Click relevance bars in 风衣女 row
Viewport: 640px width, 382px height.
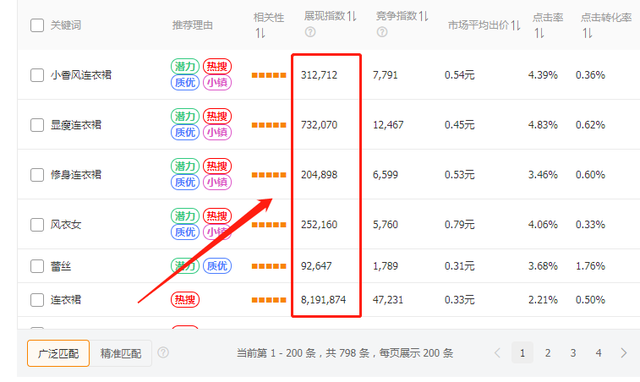(269, 224)
